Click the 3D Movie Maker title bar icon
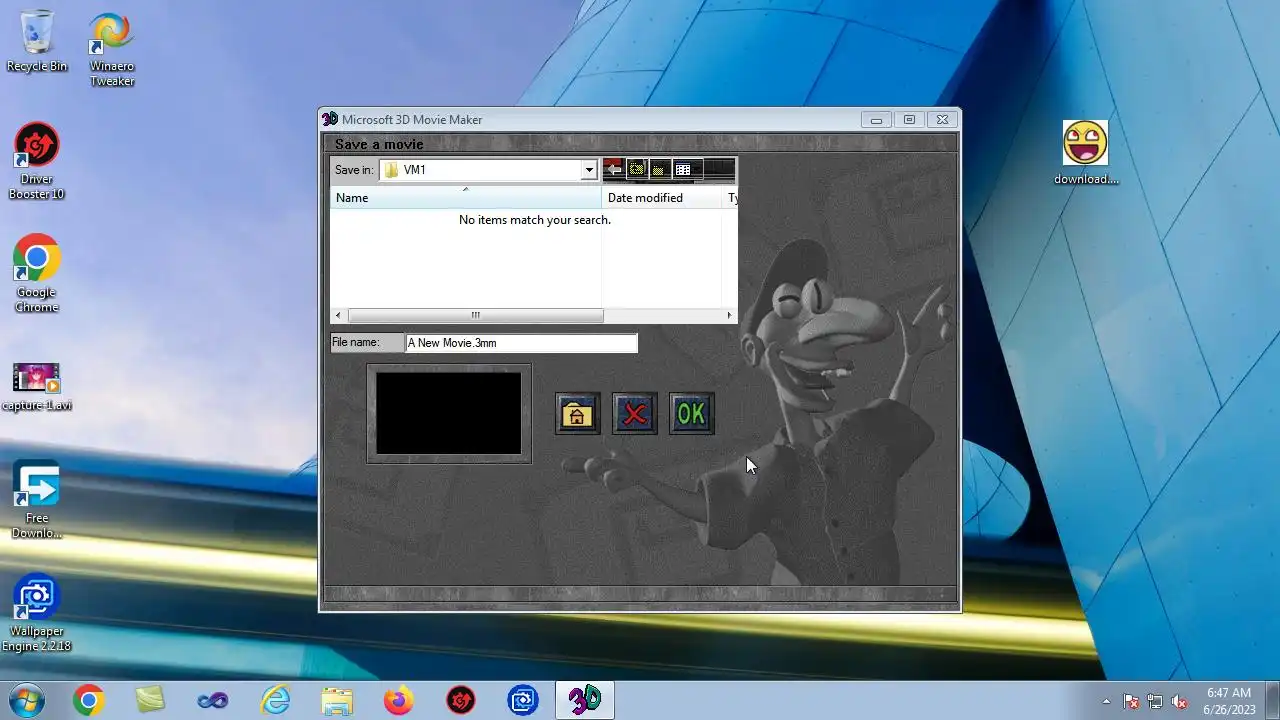 330,119
